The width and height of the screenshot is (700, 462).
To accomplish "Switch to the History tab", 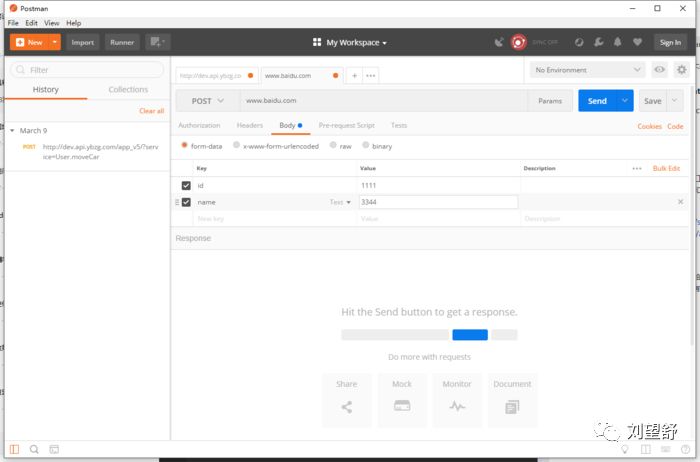I will [46, 90].
